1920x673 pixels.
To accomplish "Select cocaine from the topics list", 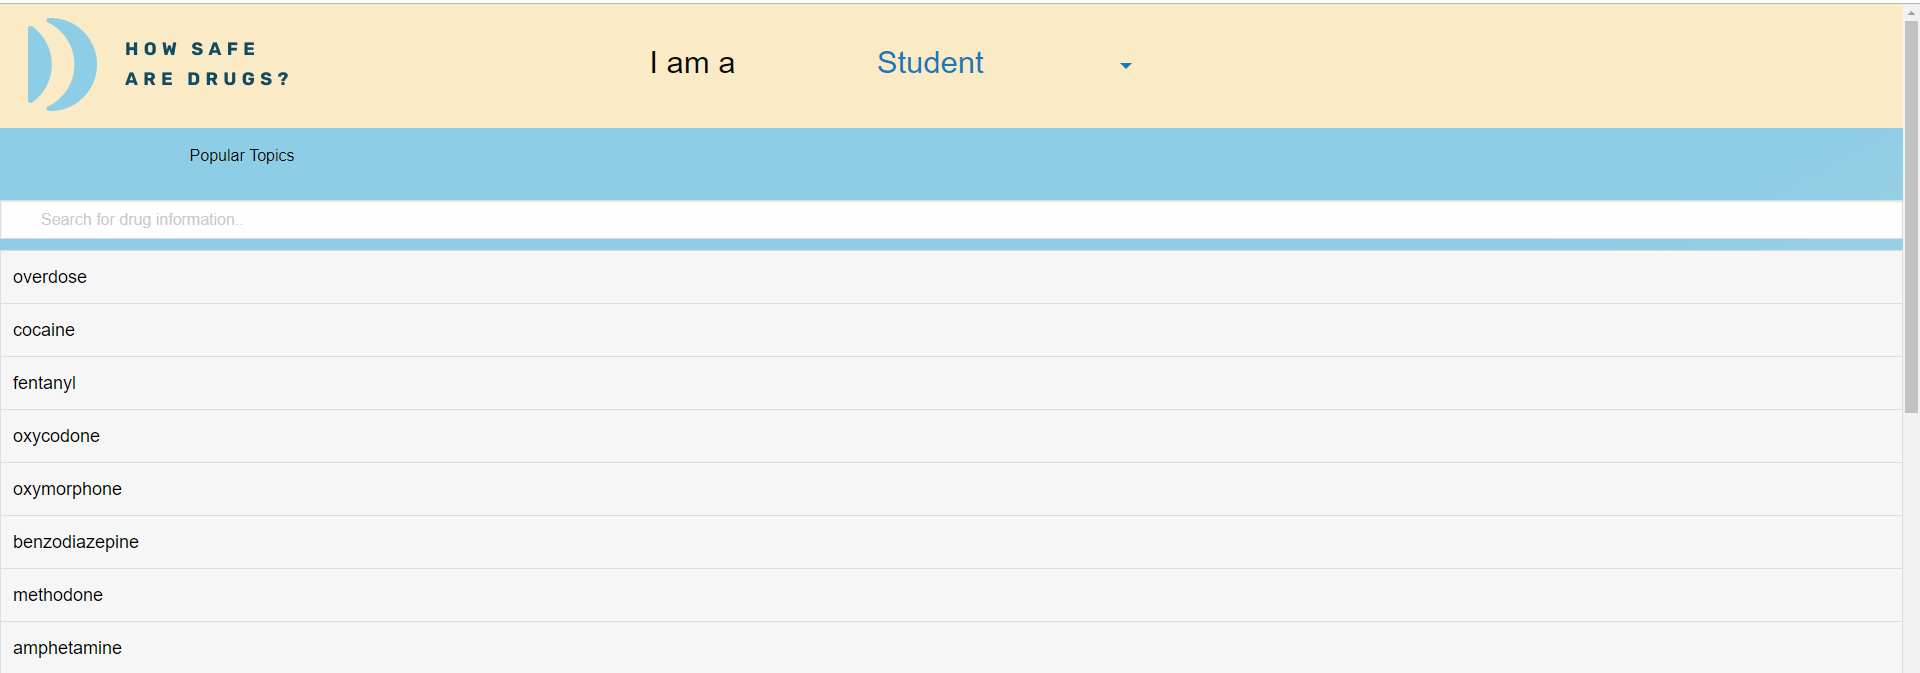I will (x=44, y=330).
